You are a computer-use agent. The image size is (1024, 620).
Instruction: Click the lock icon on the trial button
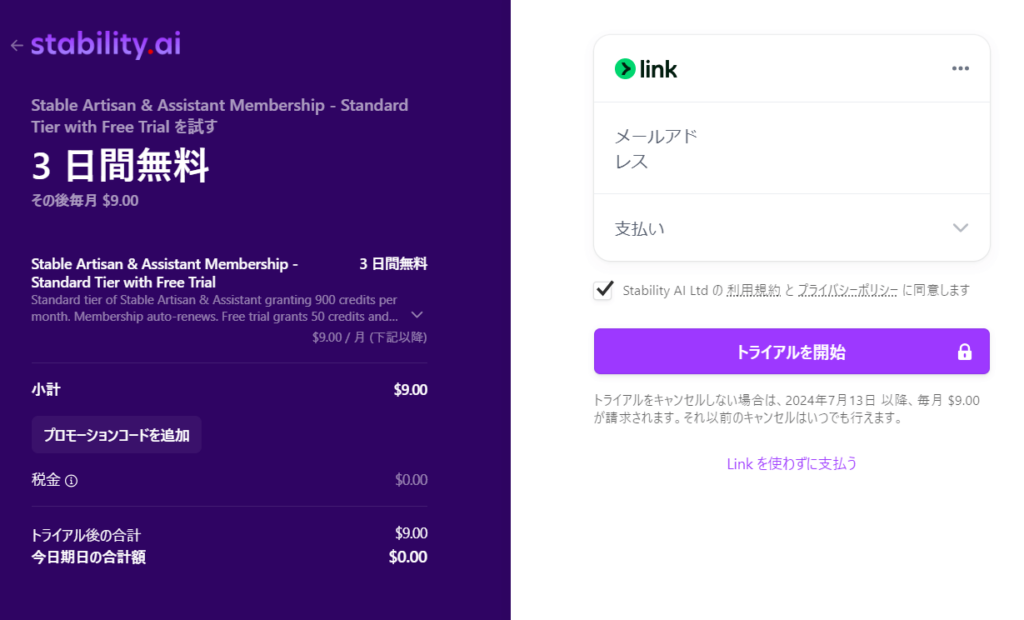point(965,352)
